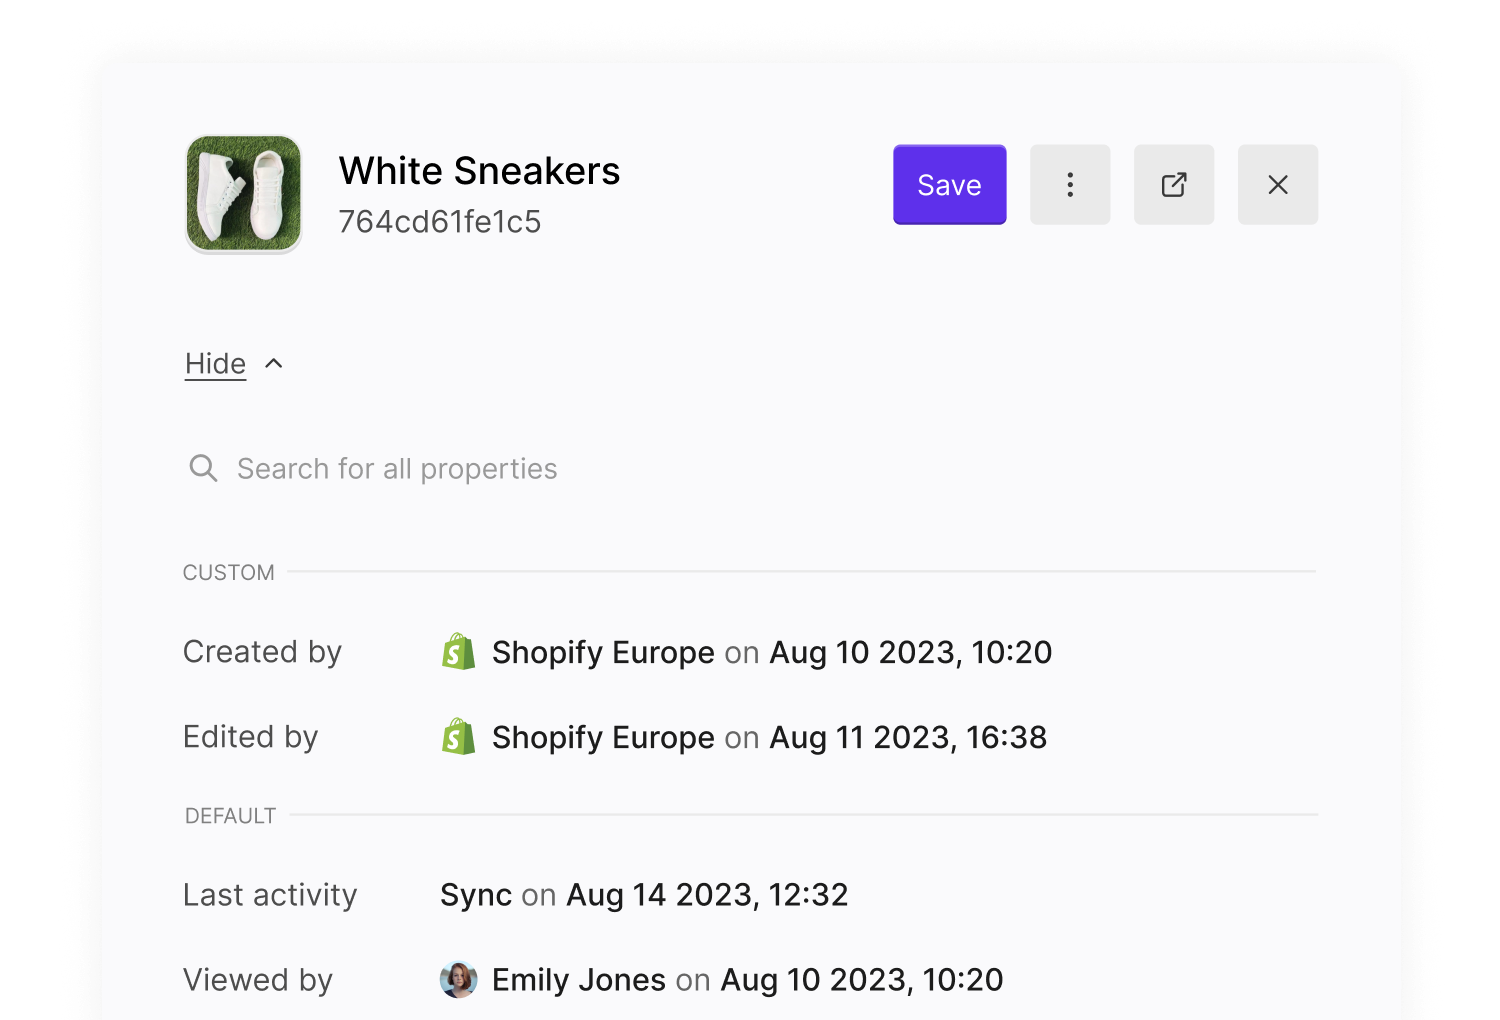Click the White Sneakers product thumbnail
The height and width of the screenshot is (1020, 1500).
click(244, 194)
